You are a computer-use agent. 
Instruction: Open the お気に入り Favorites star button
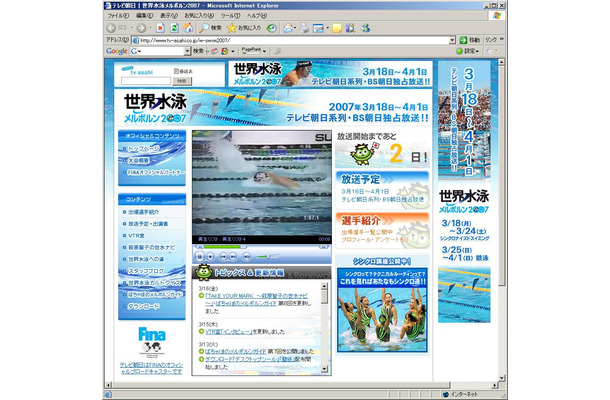pyautogui.click(x=244, y=28)
